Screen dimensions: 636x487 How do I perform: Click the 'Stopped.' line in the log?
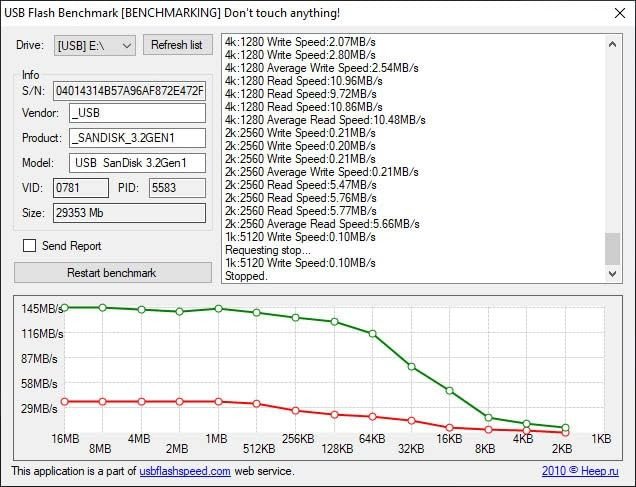click(x=246, y=276)
